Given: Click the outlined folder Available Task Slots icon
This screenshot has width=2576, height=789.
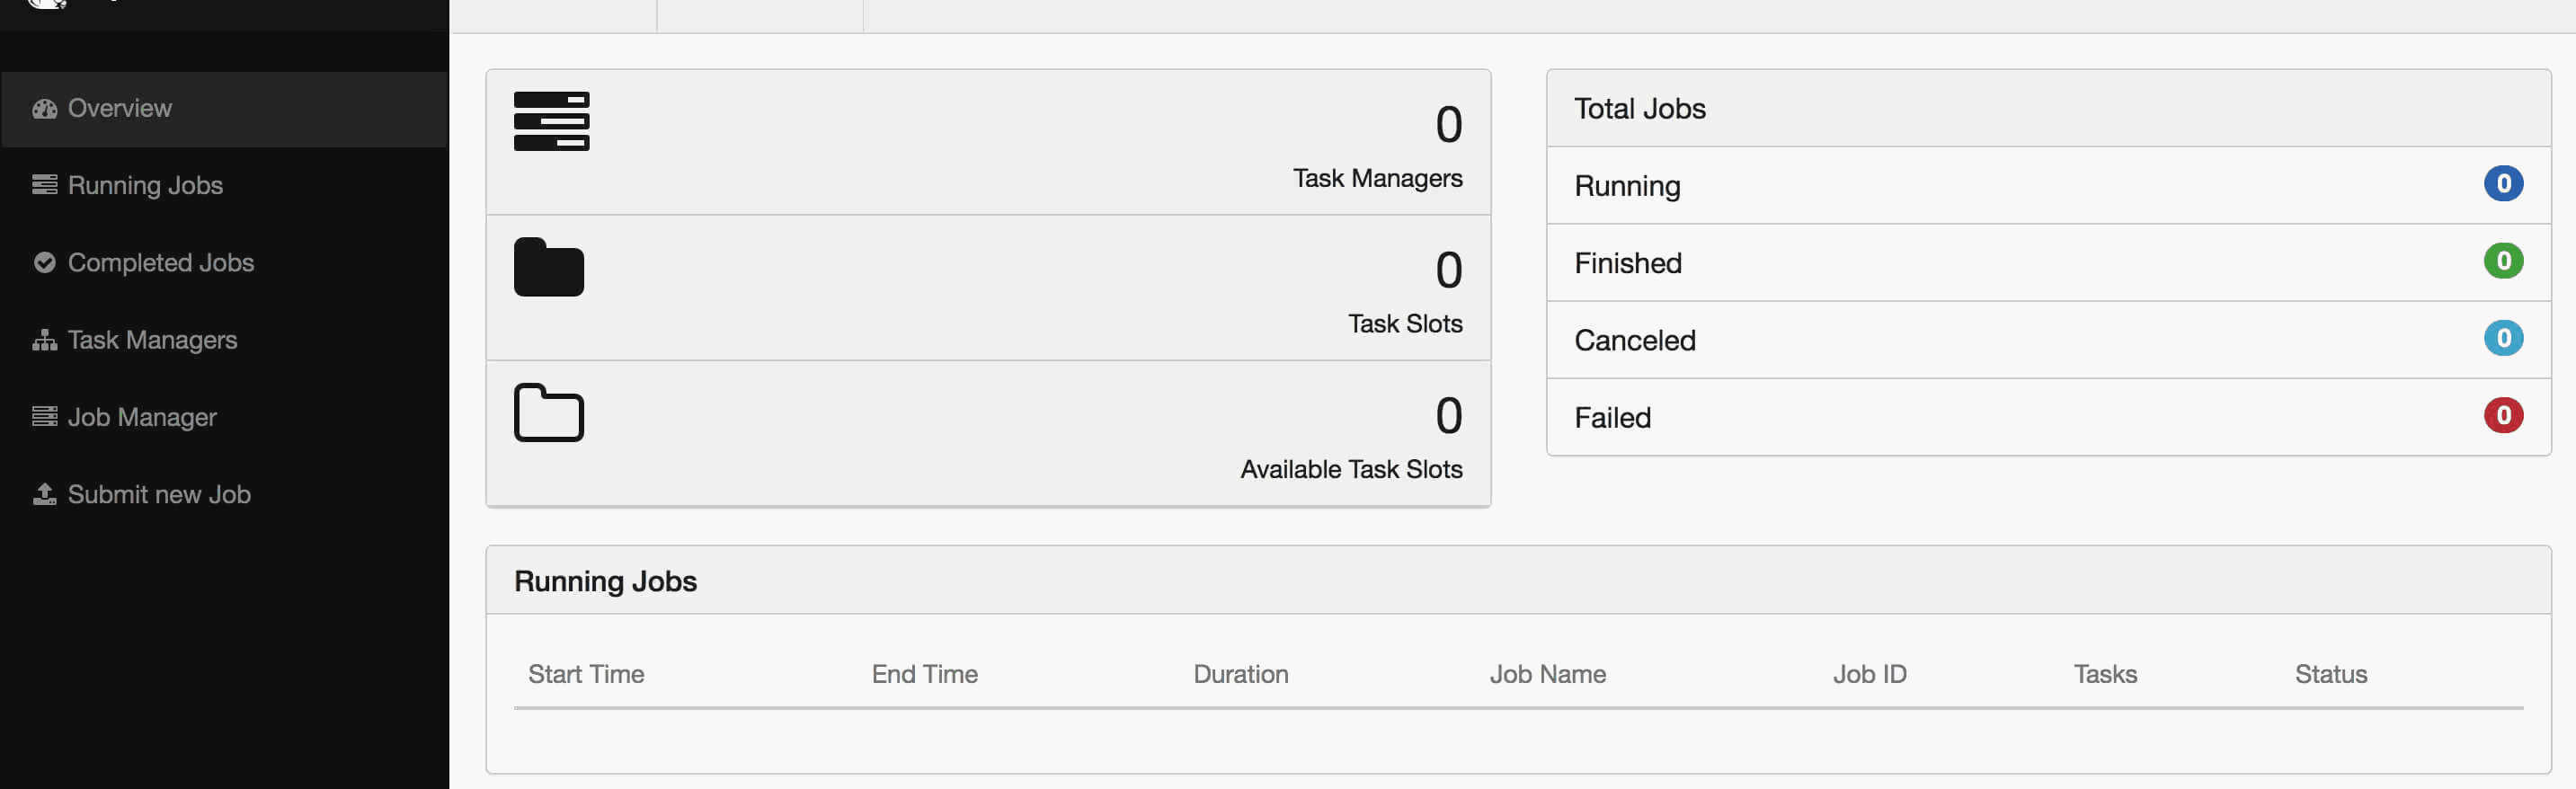Looking at the screenshot, I should (548, 412).
